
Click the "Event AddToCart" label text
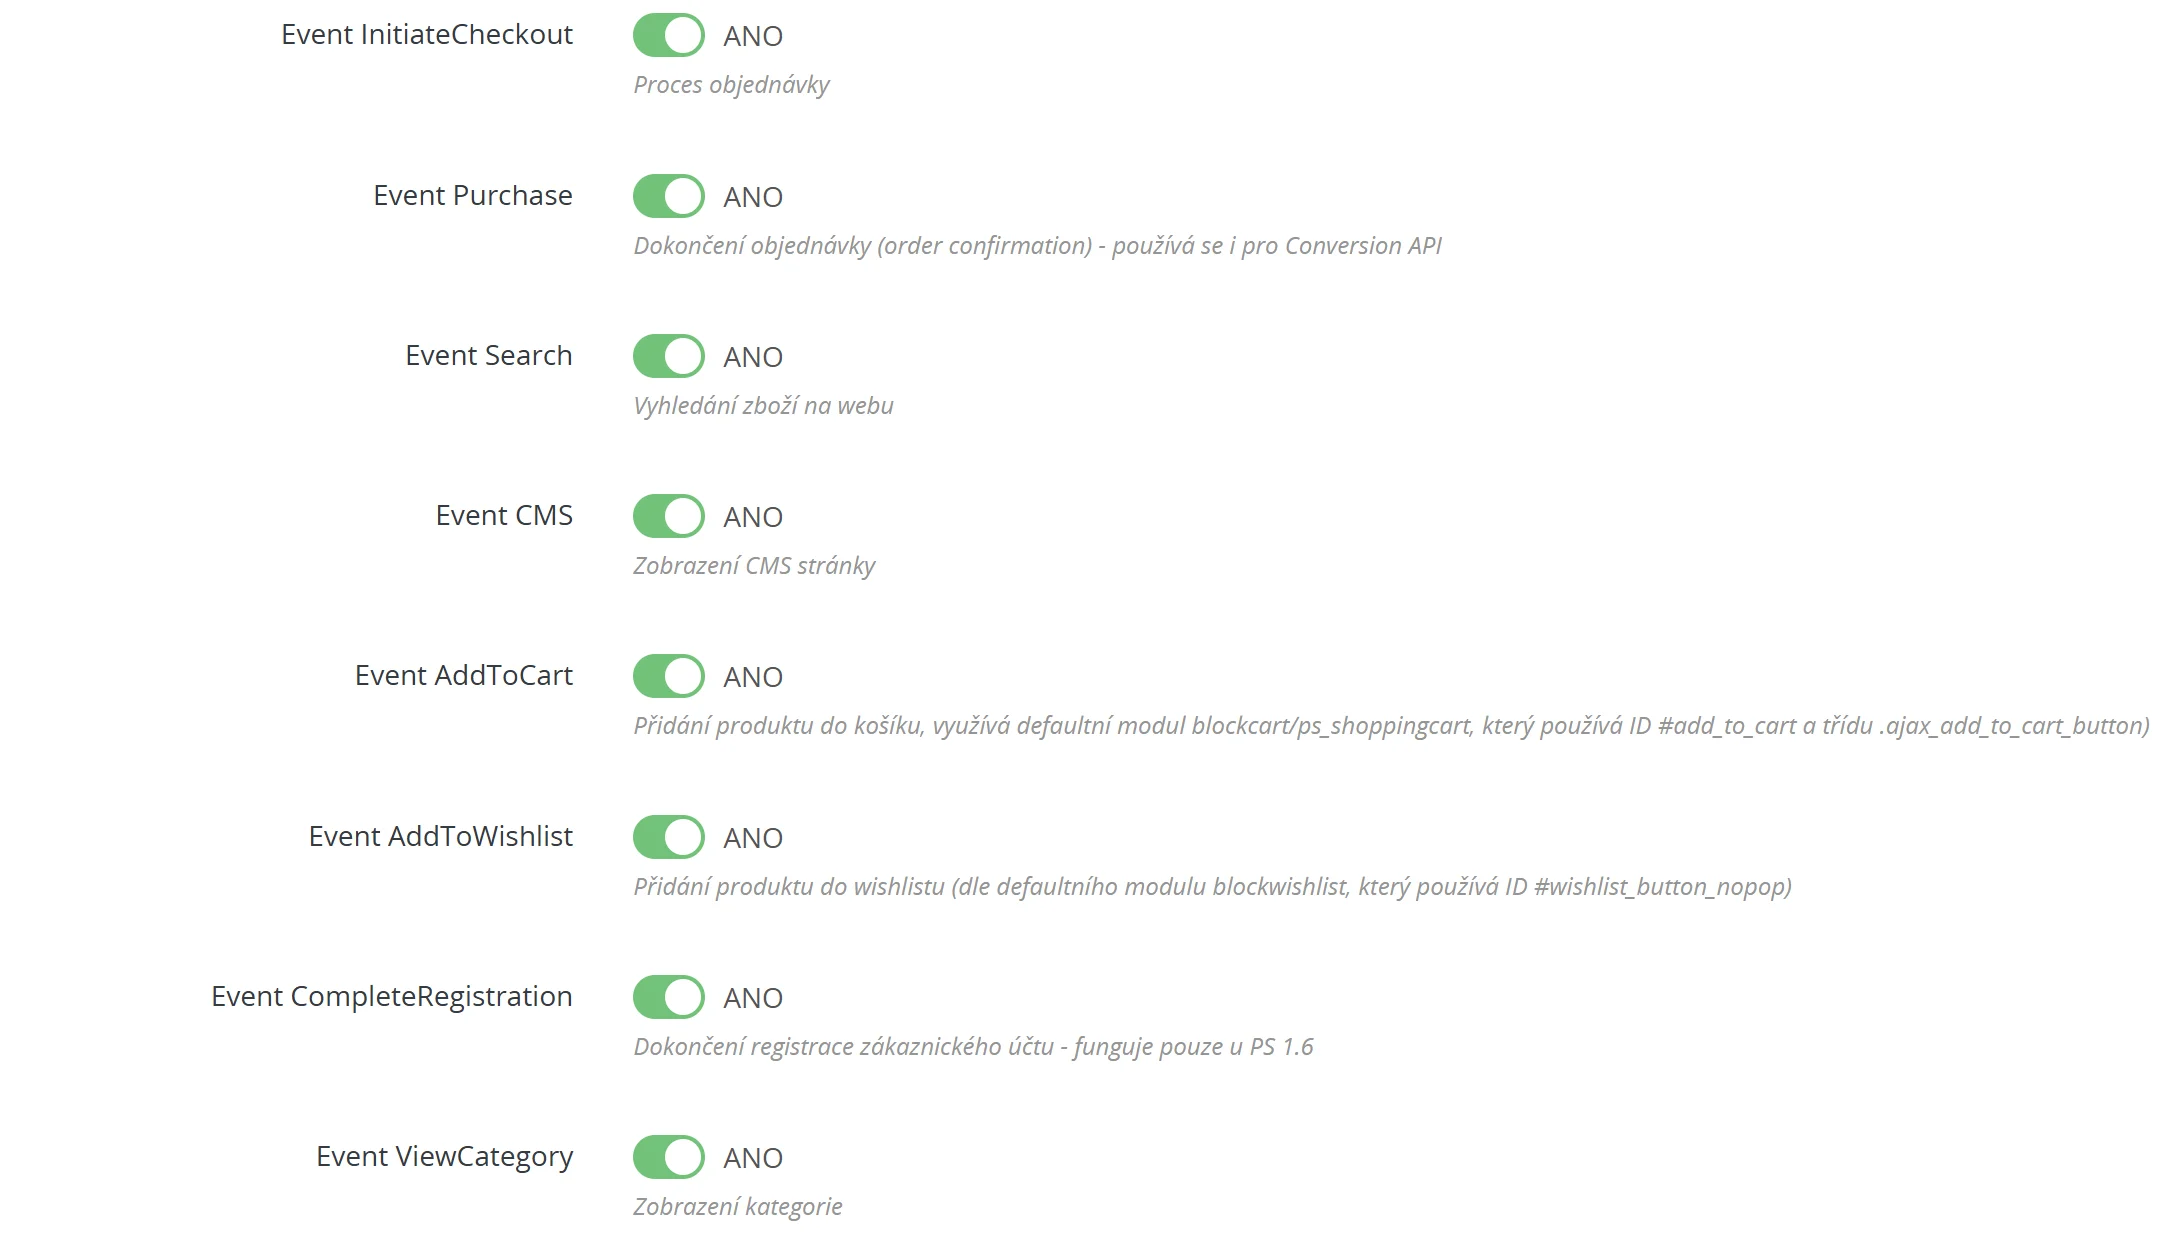[464, 676]
